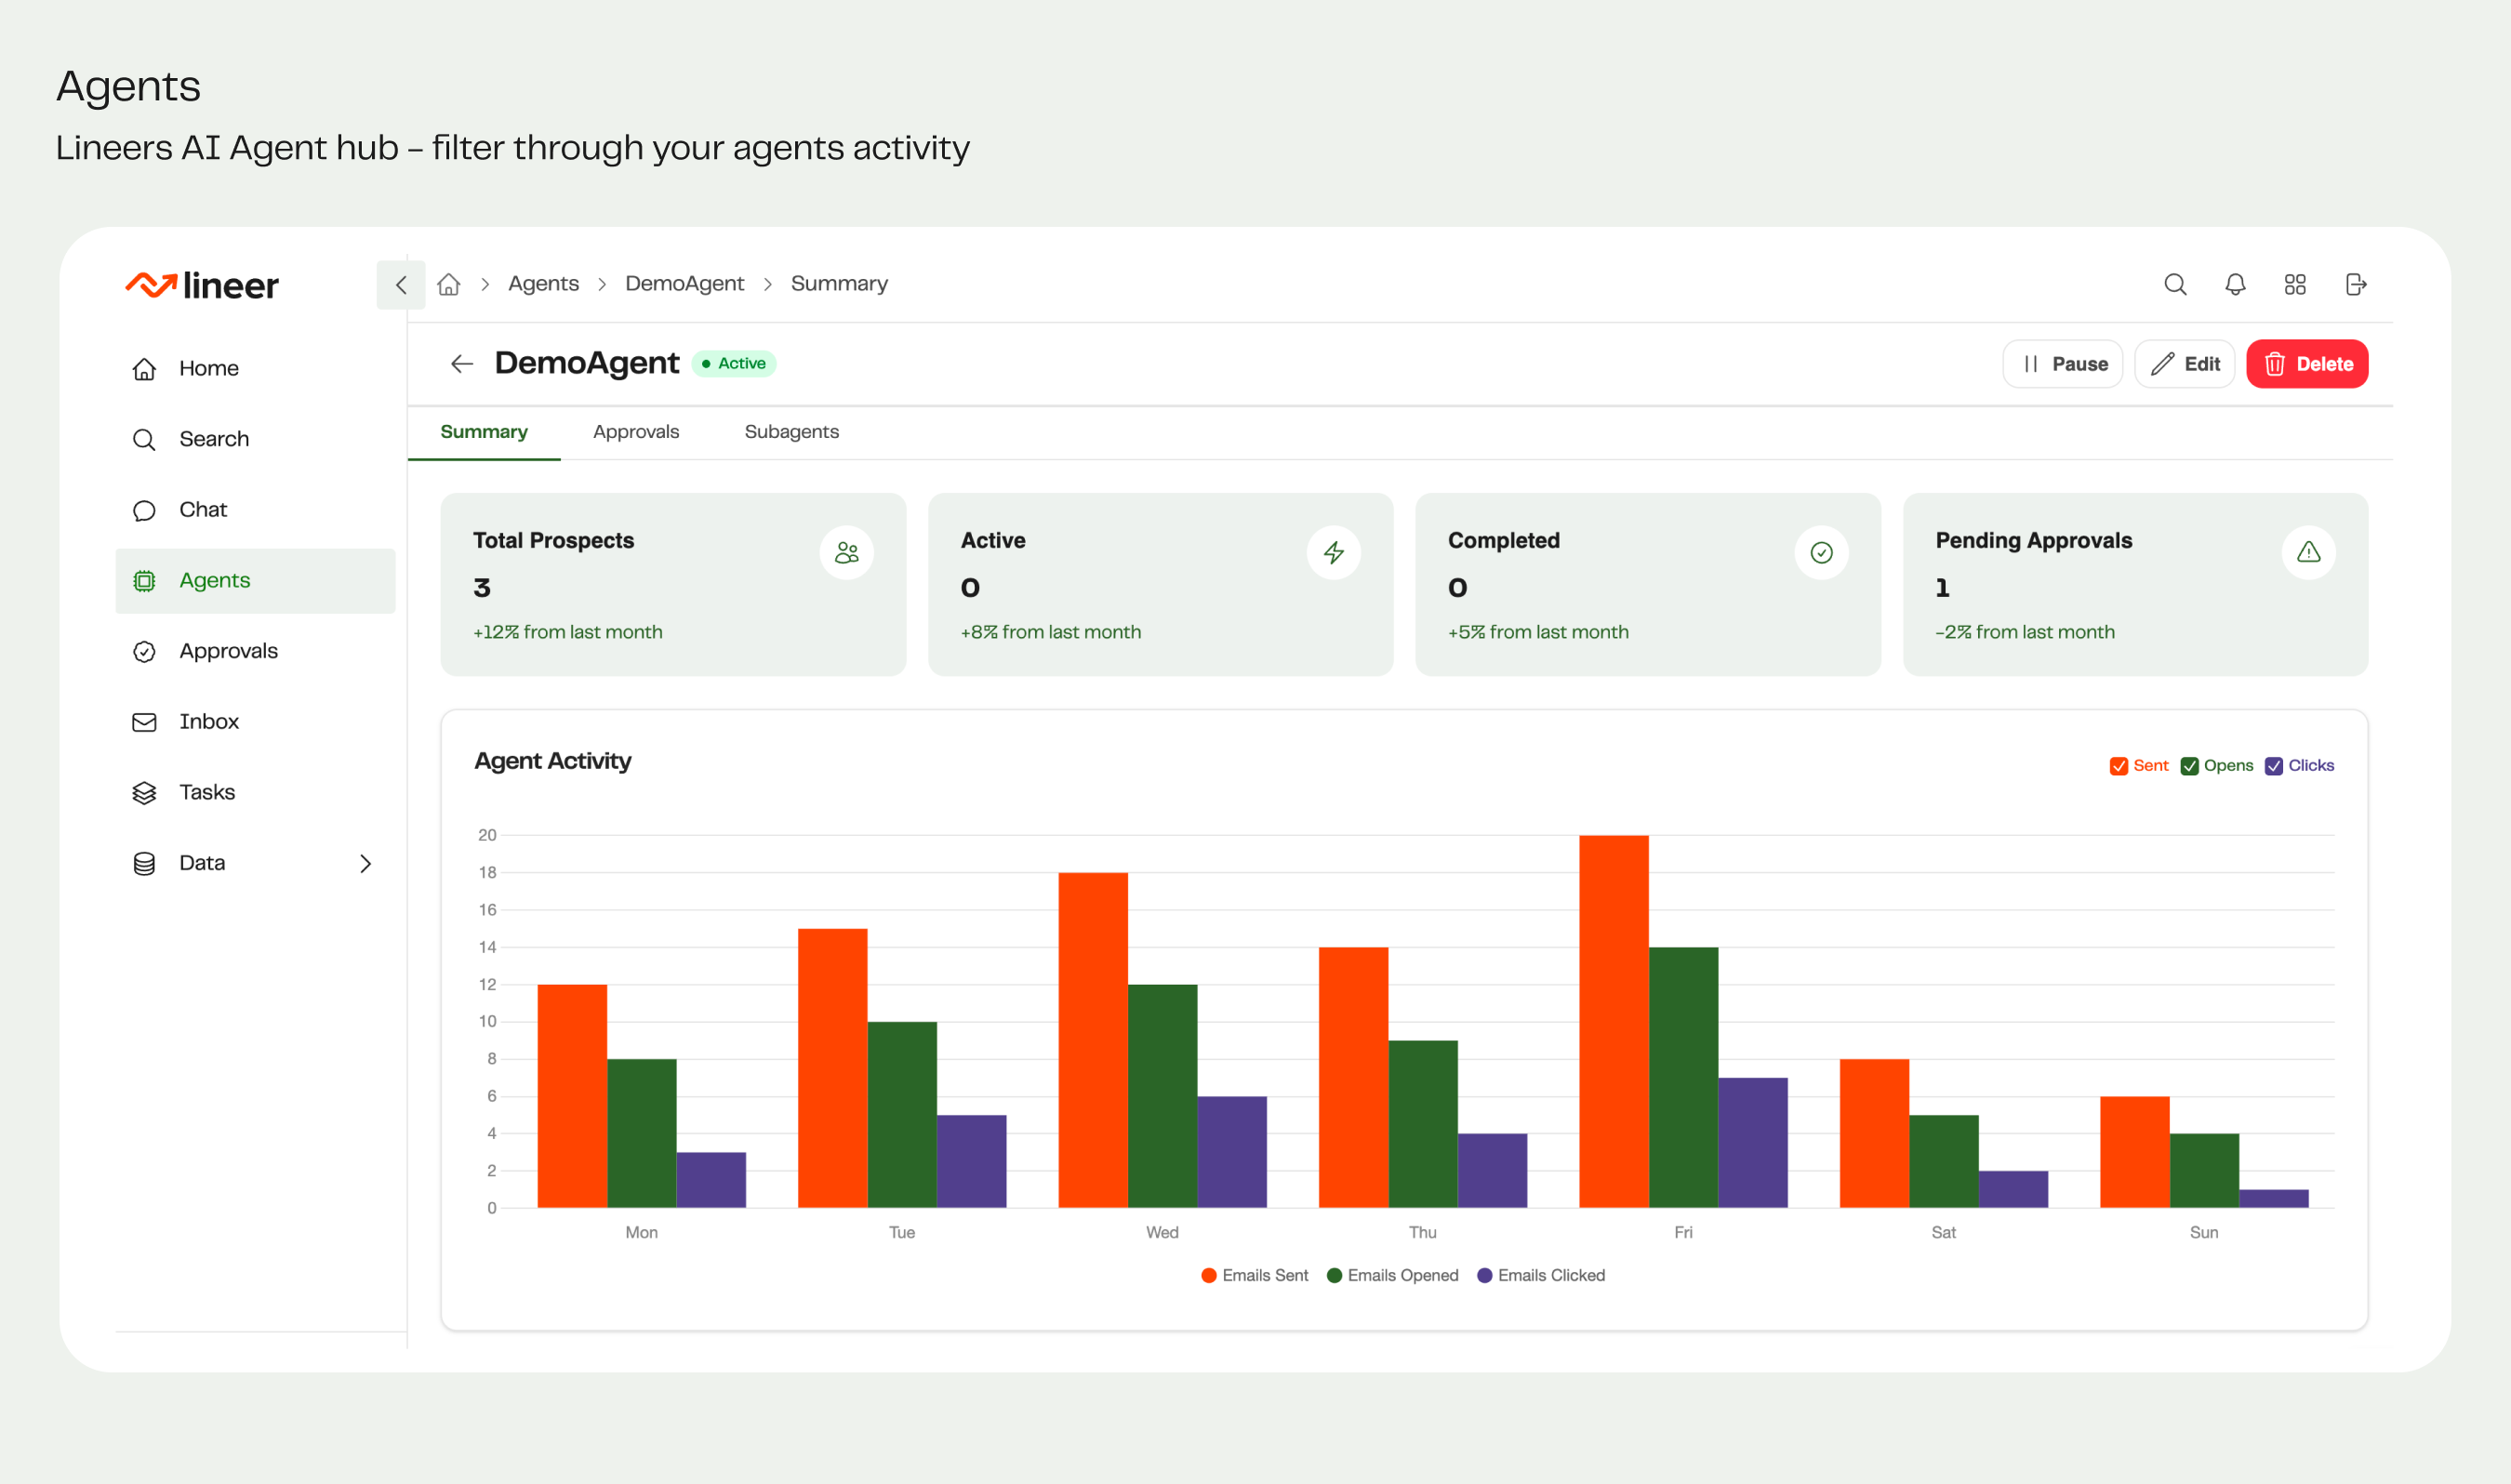The image size is (2511, 1484).
Task: Switch to the Approvals tab
Action: (636, 432)
